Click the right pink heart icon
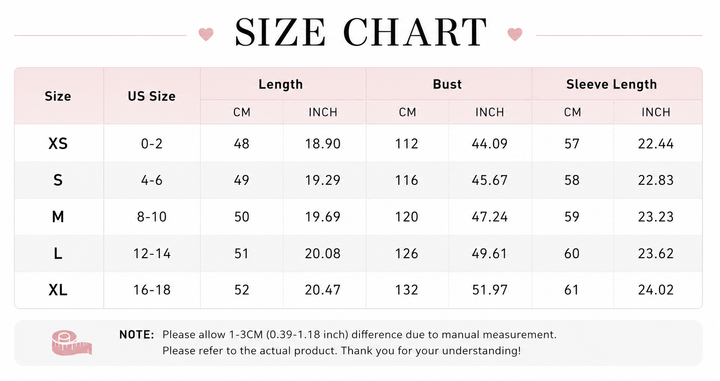 click(x=515, y=34)
